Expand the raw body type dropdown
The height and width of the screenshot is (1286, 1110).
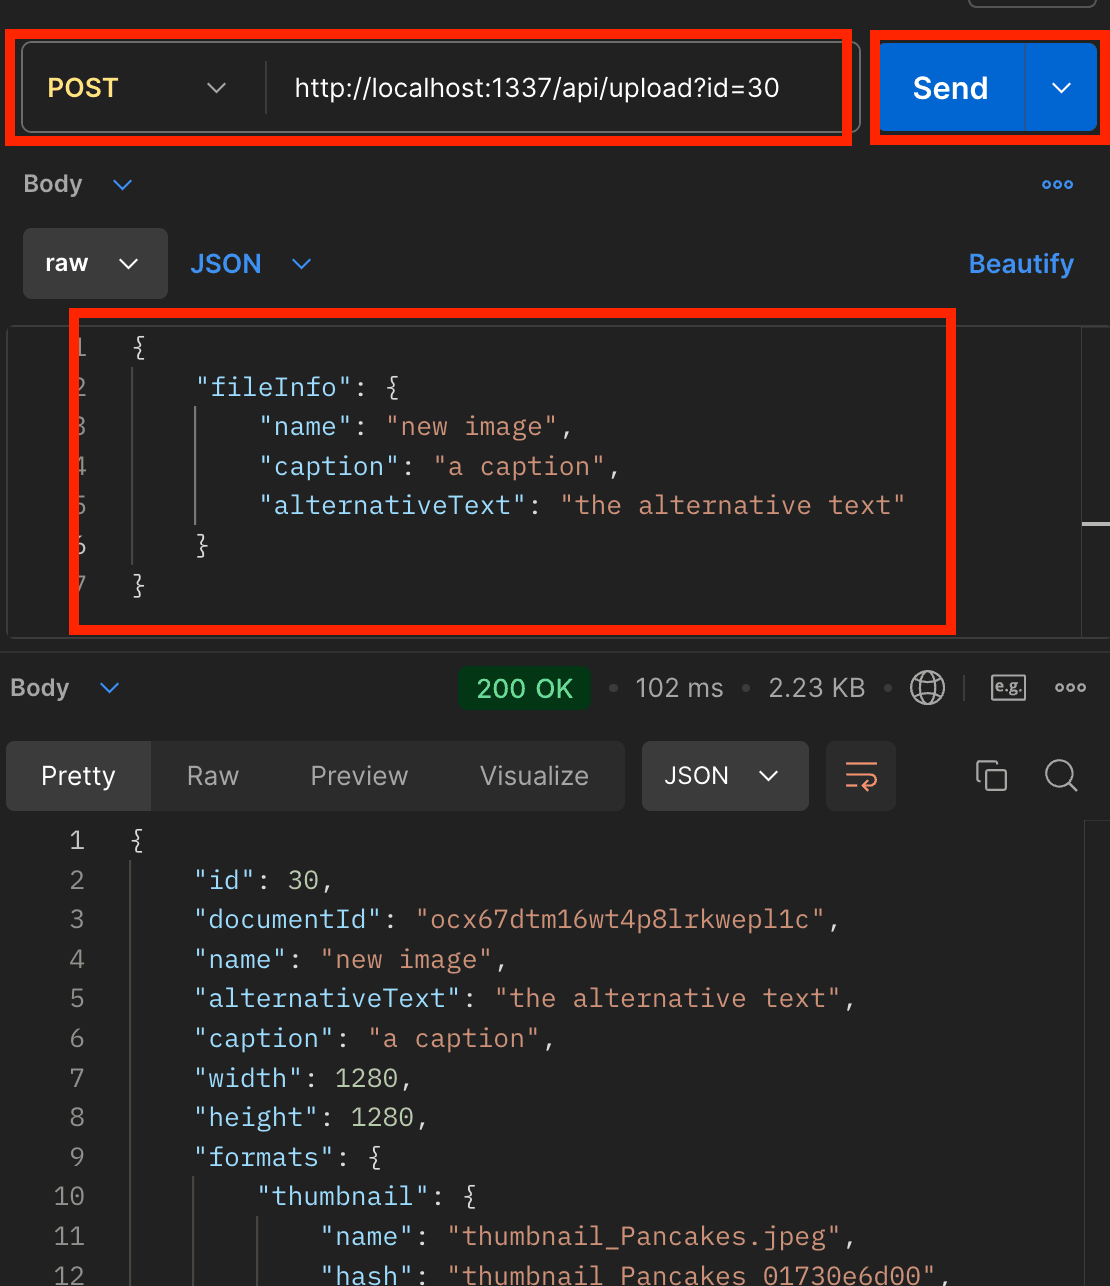coord(95,264)
